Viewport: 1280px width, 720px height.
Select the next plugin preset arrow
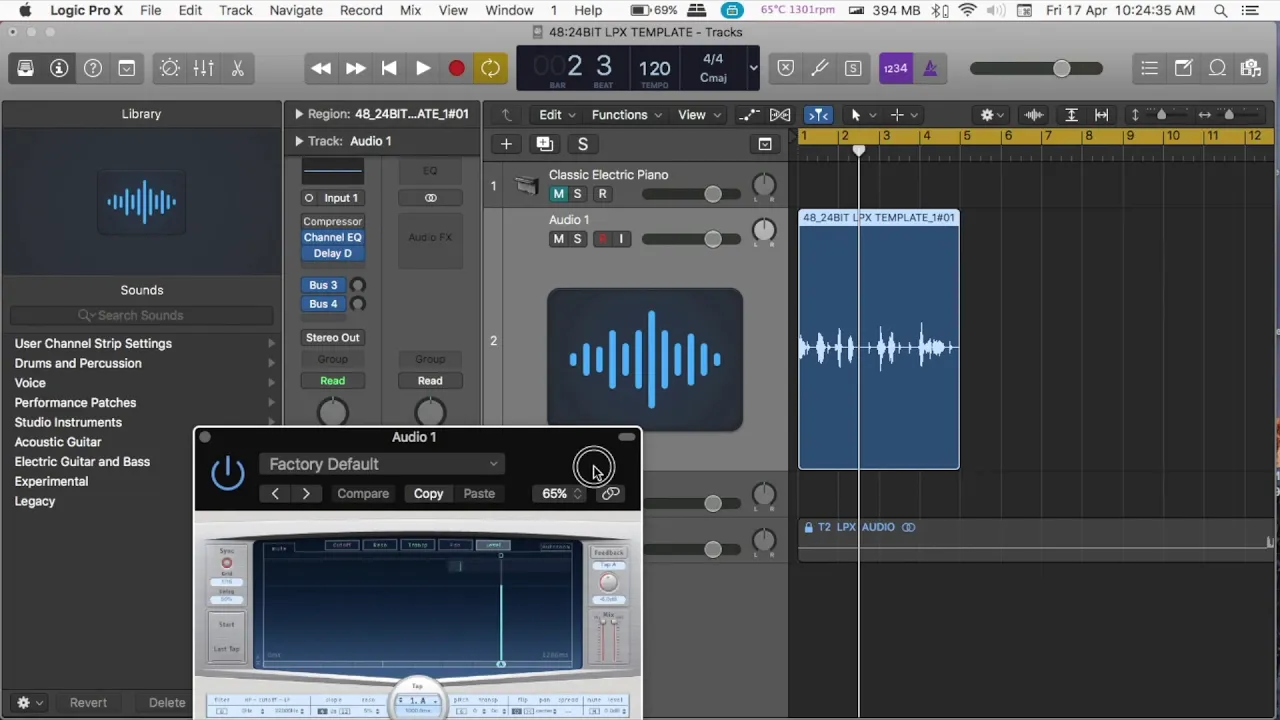tap(306, 494)
